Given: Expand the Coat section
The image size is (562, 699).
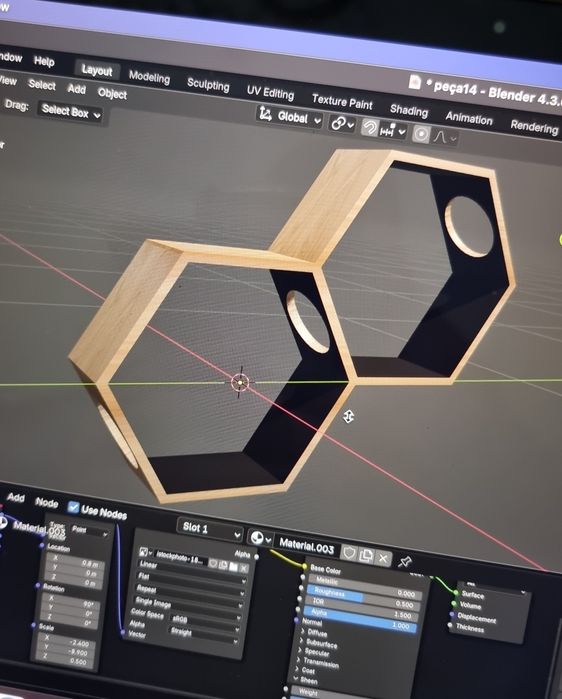Looking at the screenshot, I should [x=306, y=670].
